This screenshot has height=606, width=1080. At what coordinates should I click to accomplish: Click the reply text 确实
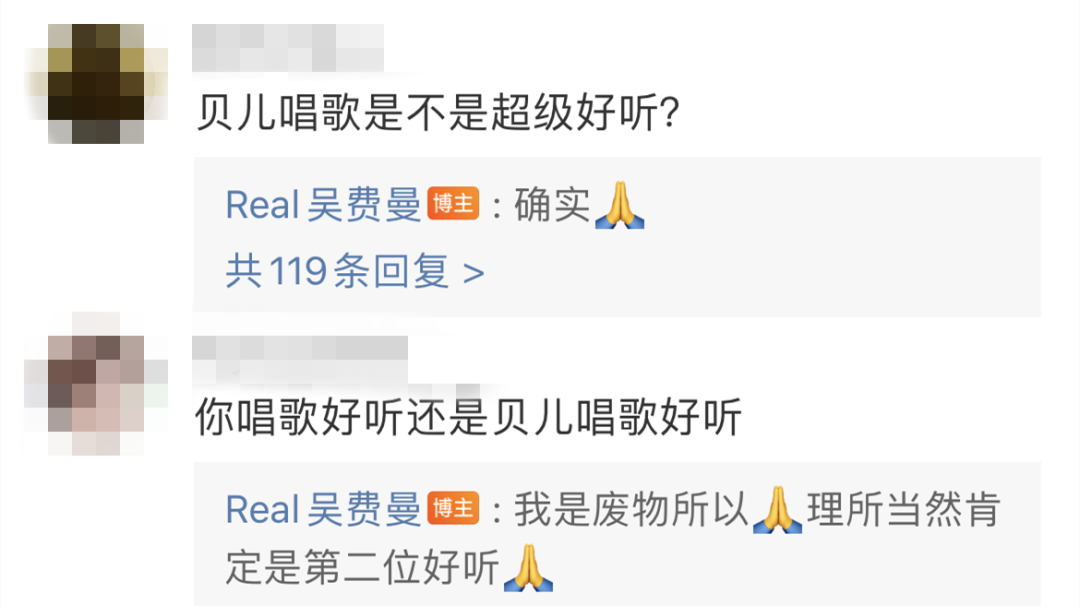pos(552,205)
